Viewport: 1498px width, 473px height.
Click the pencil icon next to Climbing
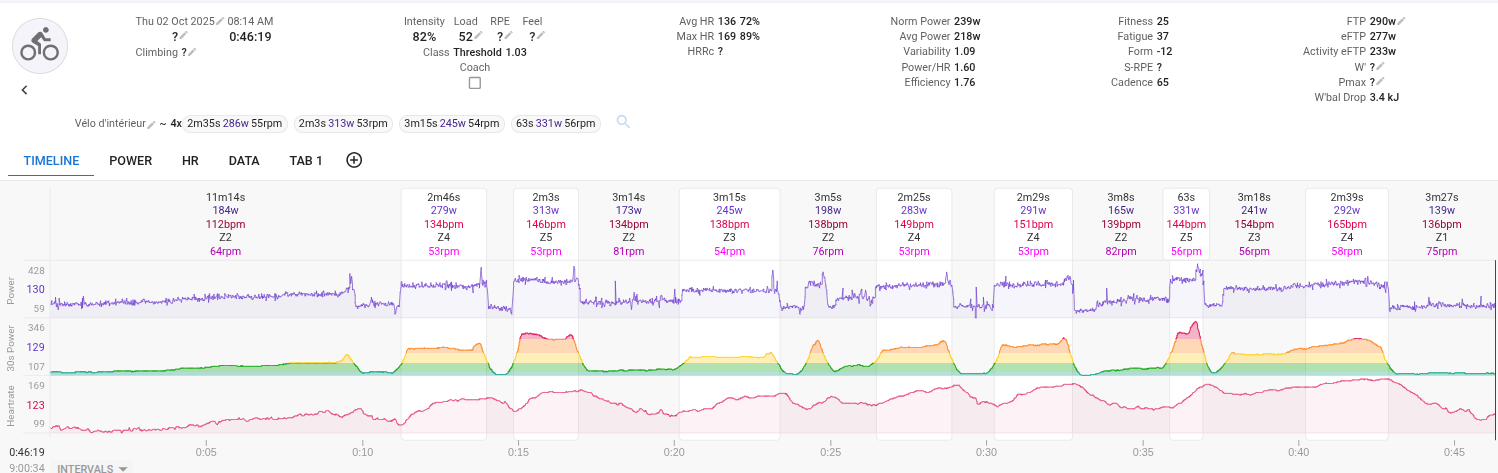tap(192, 52)
